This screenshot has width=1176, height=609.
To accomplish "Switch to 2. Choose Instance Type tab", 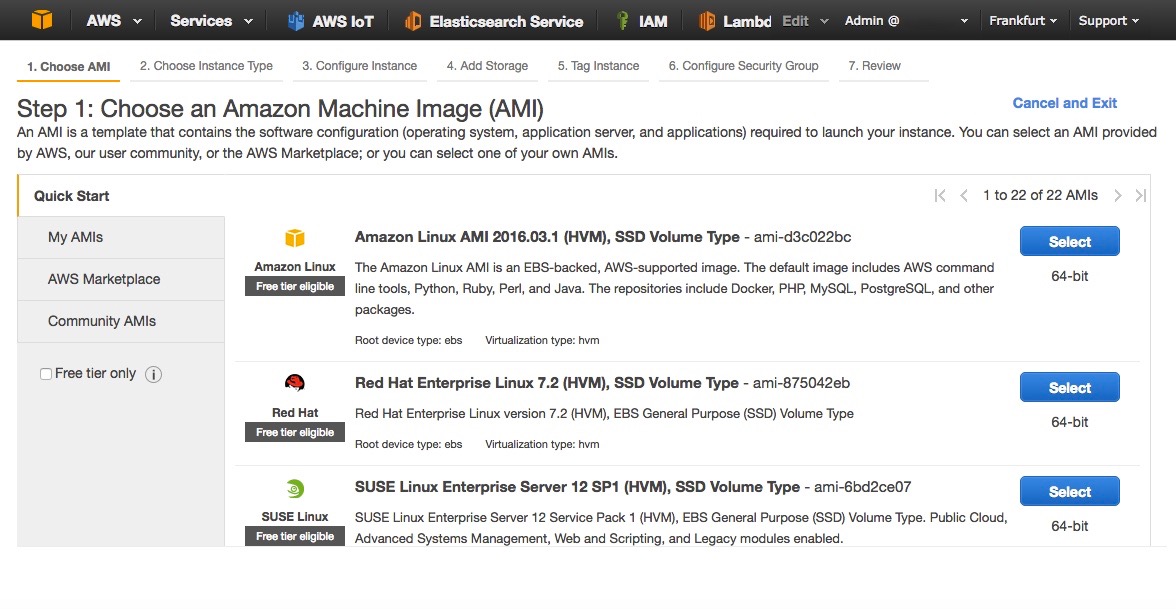I will 206,66.
